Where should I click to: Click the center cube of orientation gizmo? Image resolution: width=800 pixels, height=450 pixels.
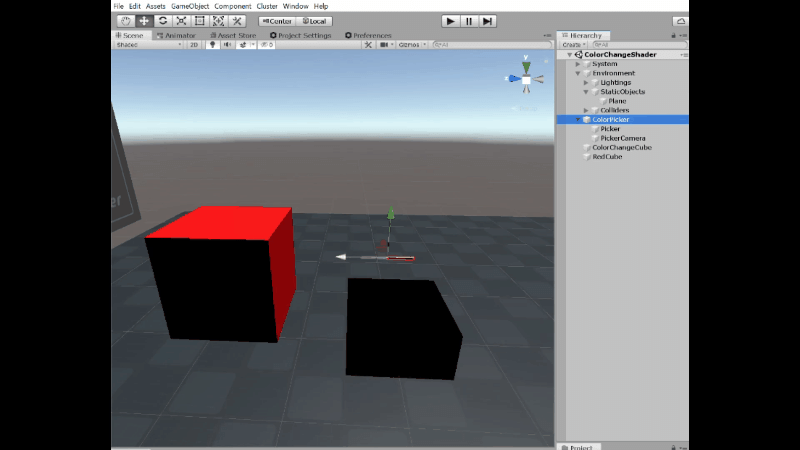526,80
